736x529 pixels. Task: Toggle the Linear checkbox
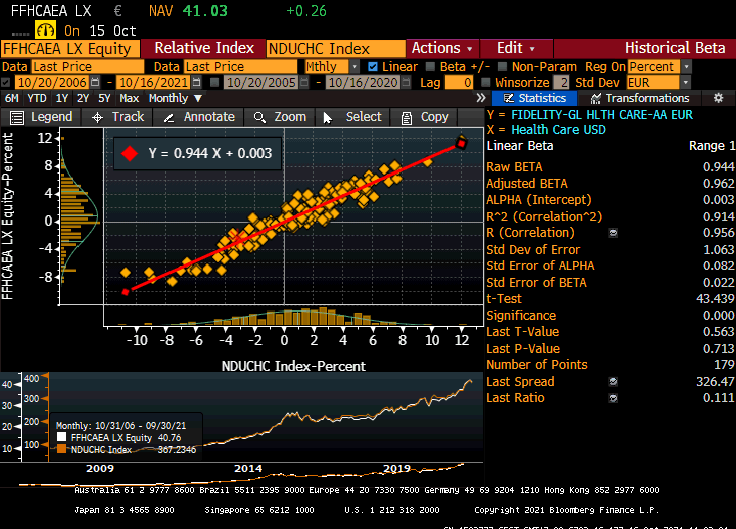click(x=374, y=66)
